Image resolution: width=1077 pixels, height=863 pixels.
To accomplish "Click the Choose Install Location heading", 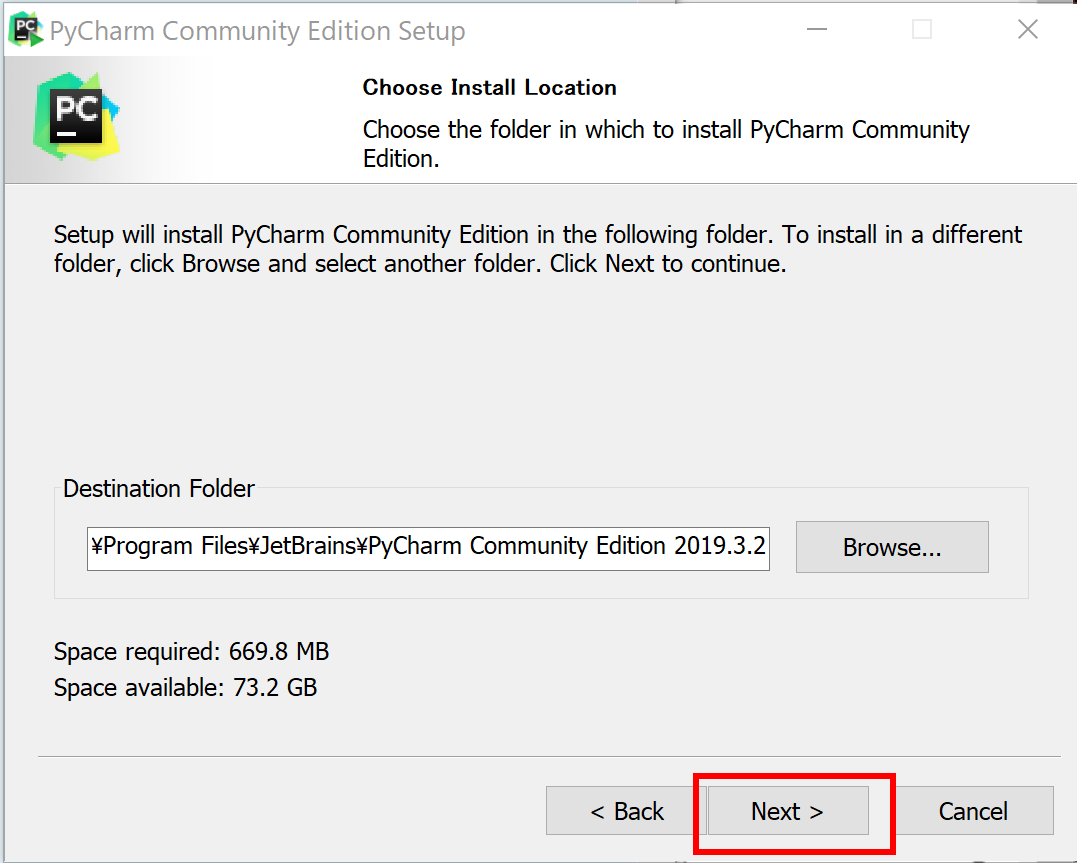I will 490,87.
